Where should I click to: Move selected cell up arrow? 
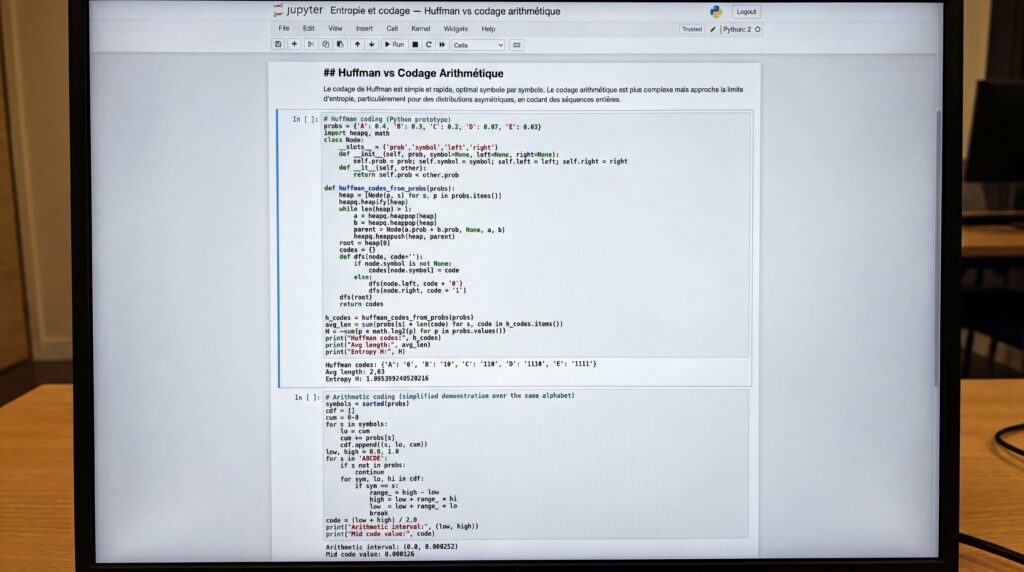coord(357,44)
